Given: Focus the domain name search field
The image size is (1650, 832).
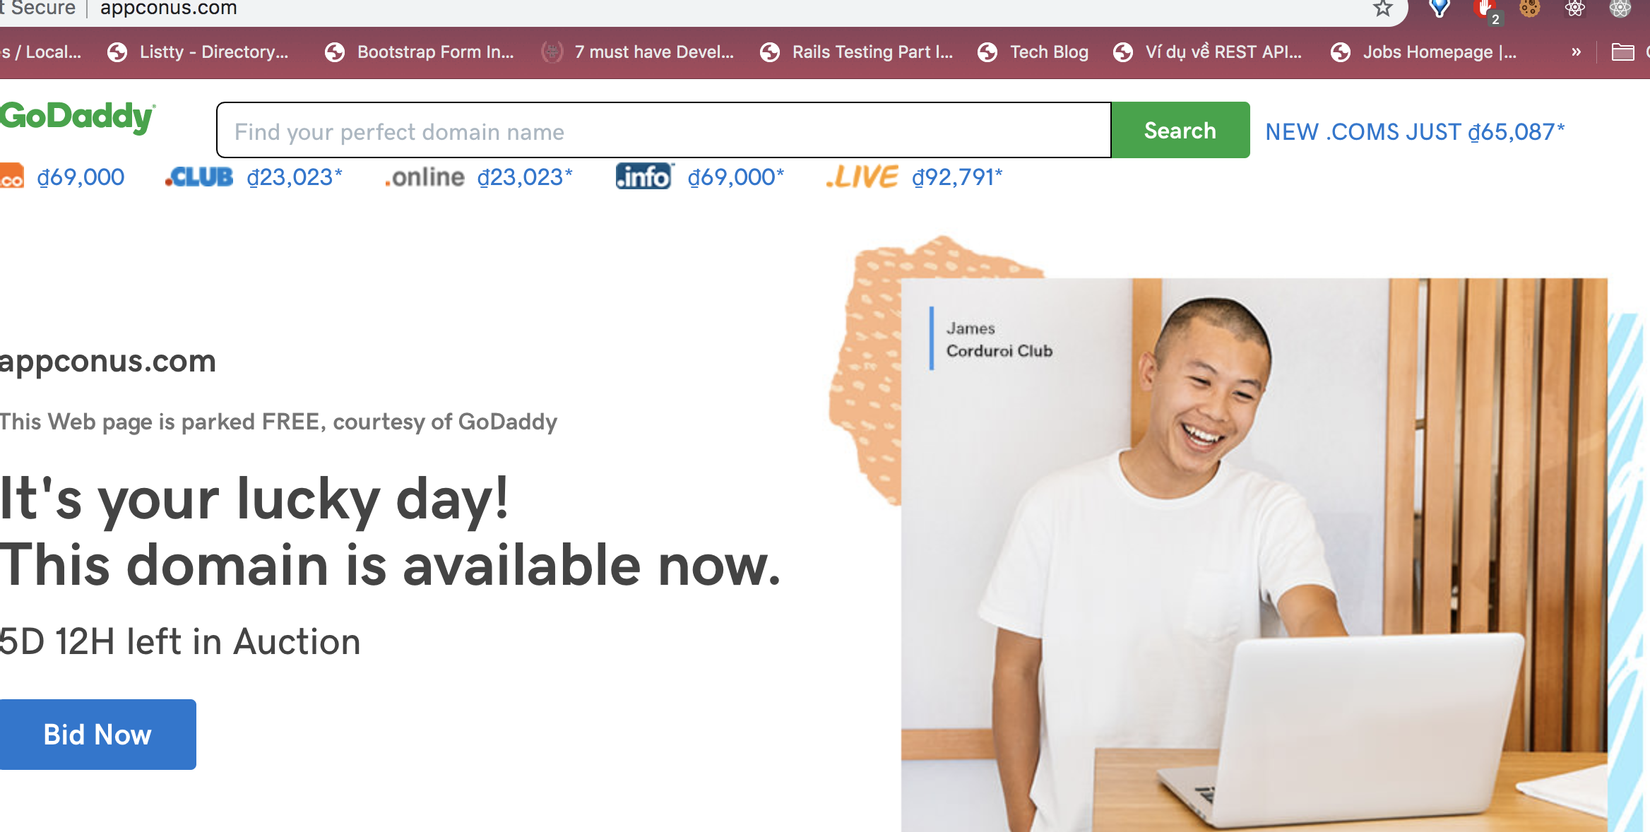Looking at the screenshot, I should pos(664,130).
